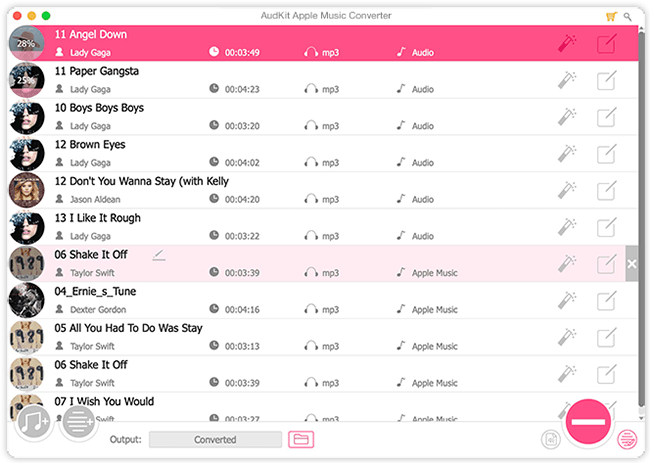Open effects wand for 04_Ernie_s_Tune

click(567, 300)
